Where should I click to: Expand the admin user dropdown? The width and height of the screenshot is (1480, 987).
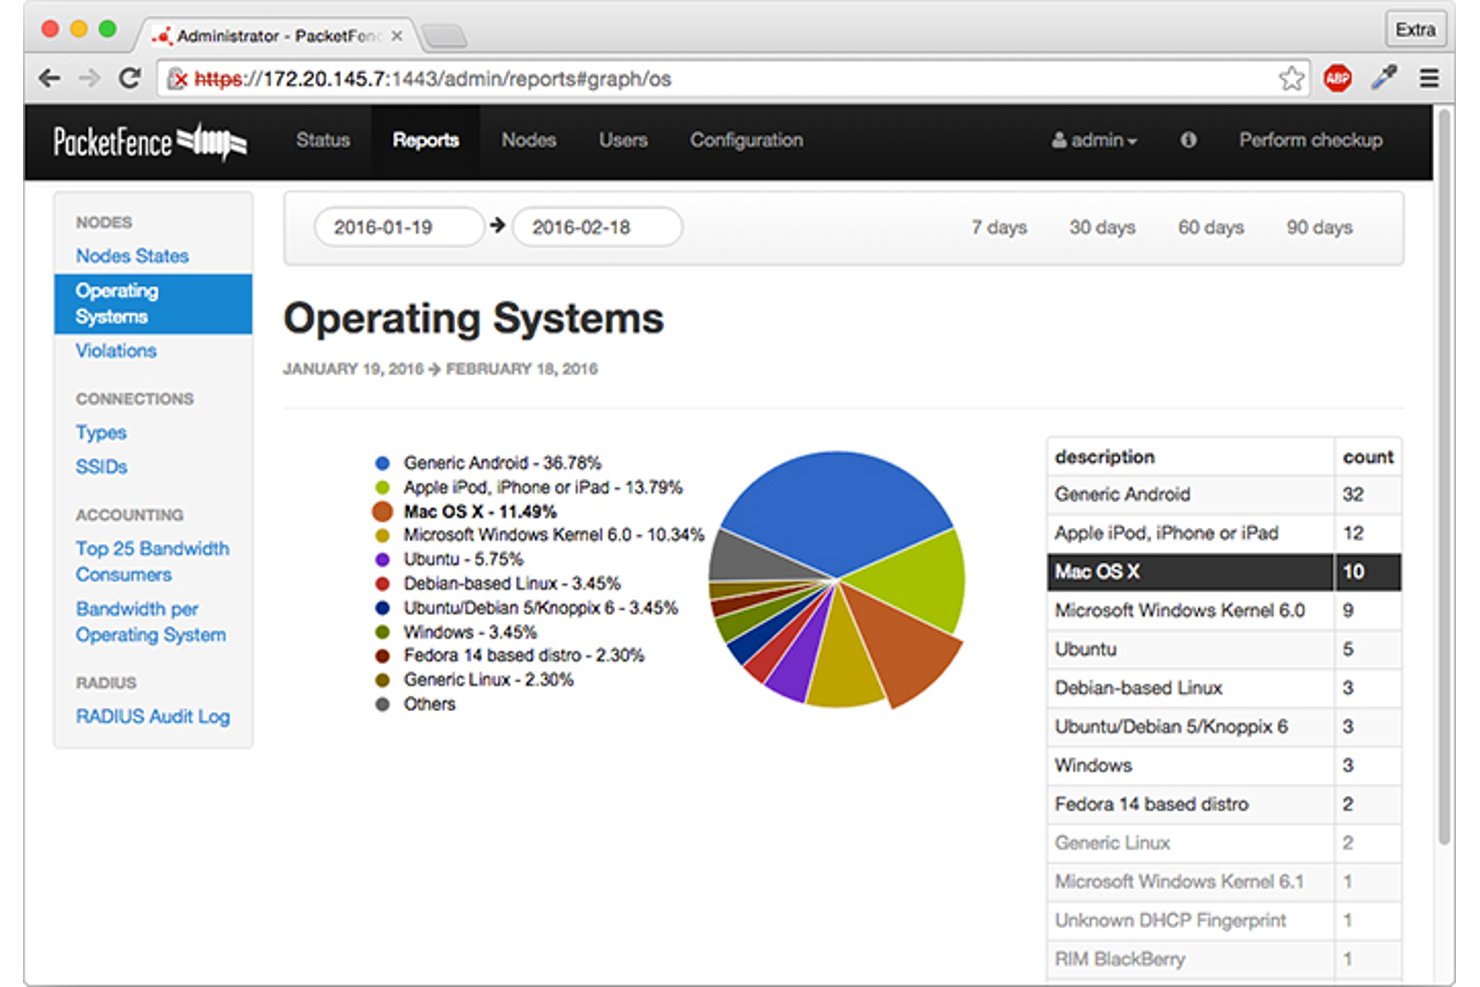point(1095,140)
